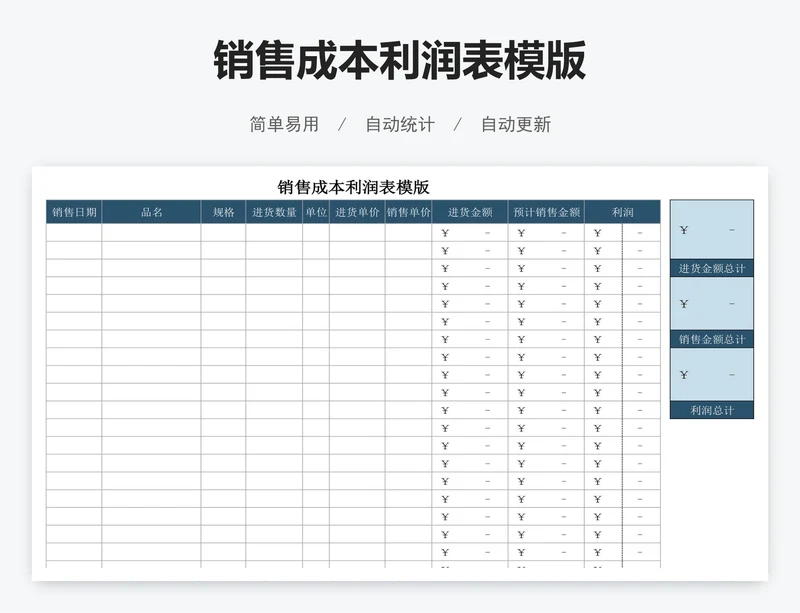Select the 销售日期 column header

coord(74,212)
